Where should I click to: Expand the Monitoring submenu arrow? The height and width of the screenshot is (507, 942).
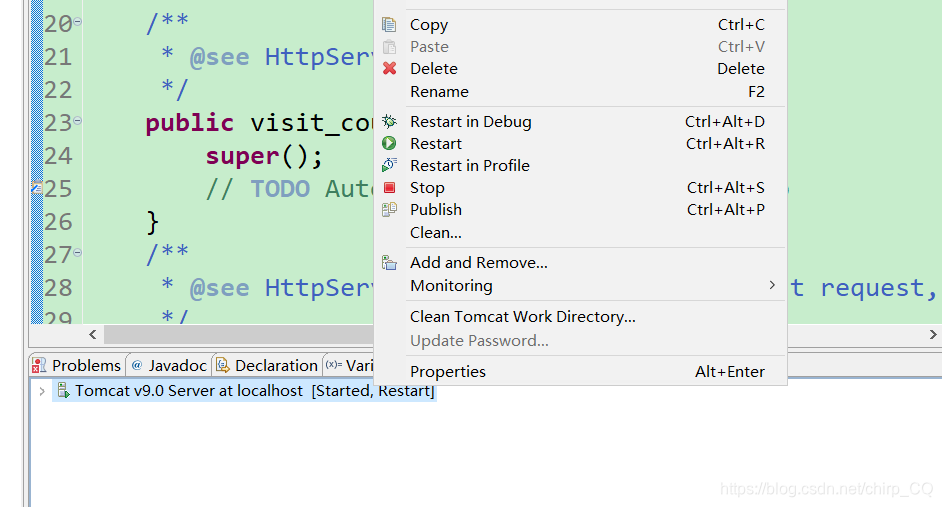[x=772, y=285]
